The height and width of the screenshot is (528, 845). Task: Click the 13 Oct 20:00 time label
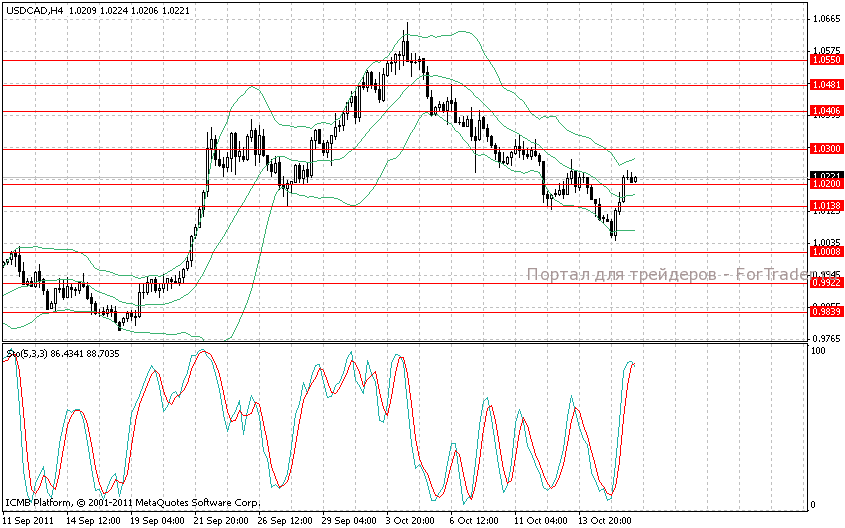605,520
